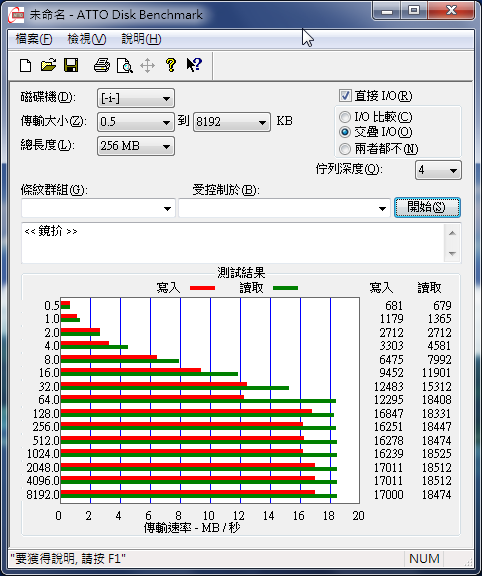Click the green 讀取 legend swatch

(285, 288)
